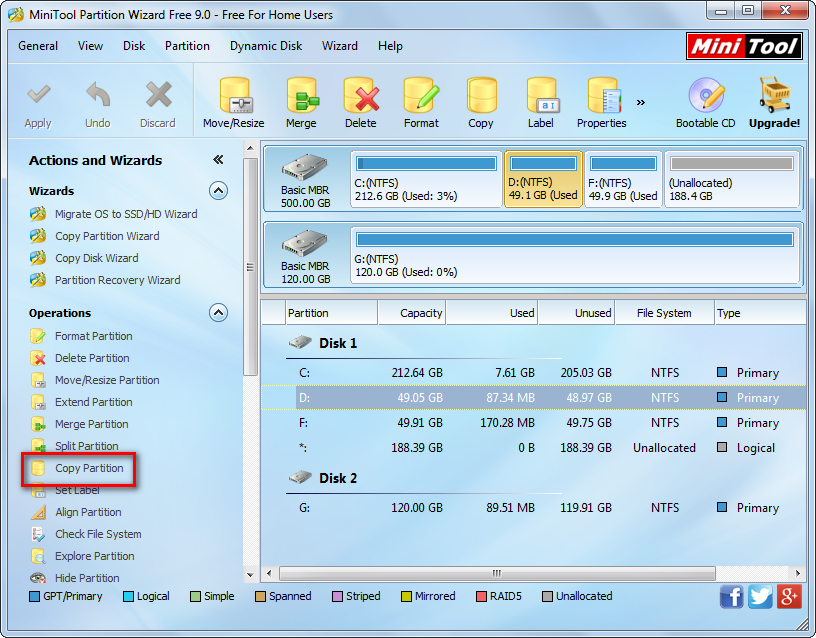This screenshot has width=816, height=638.
Task: Open the Partition menu
Action: 187,46
